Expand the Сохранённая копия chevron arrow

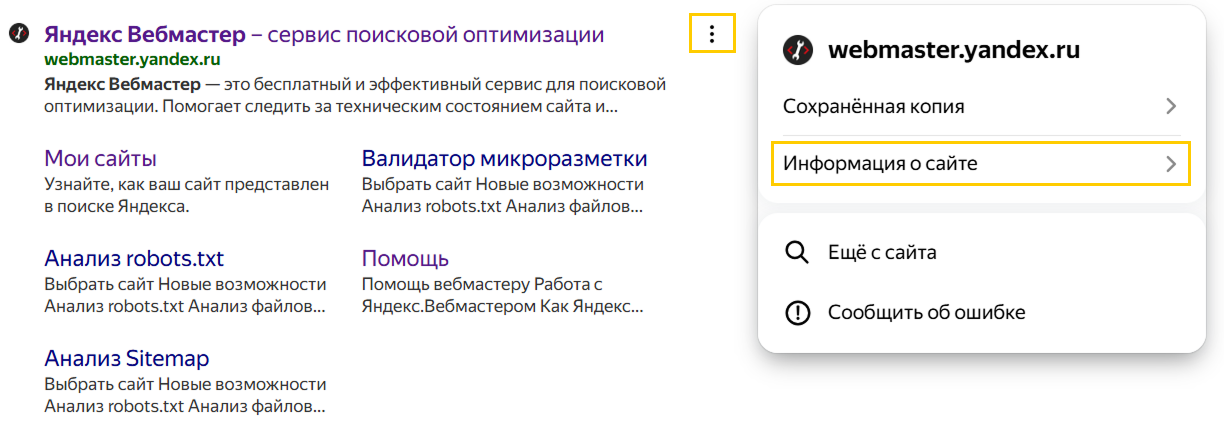tap(1172, 106)
